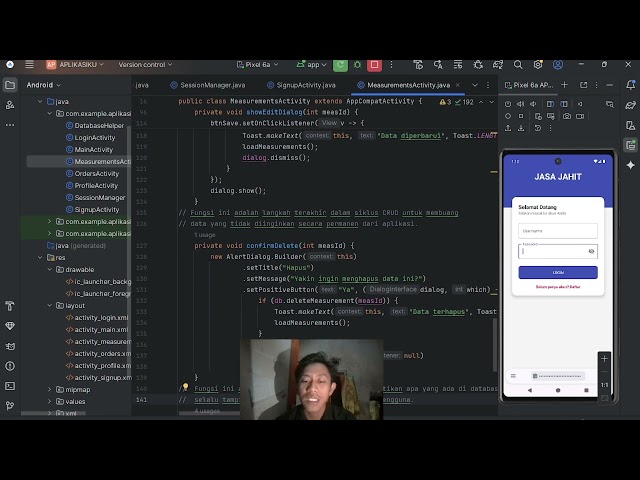Expand the mipmap folder

[49, 389]
